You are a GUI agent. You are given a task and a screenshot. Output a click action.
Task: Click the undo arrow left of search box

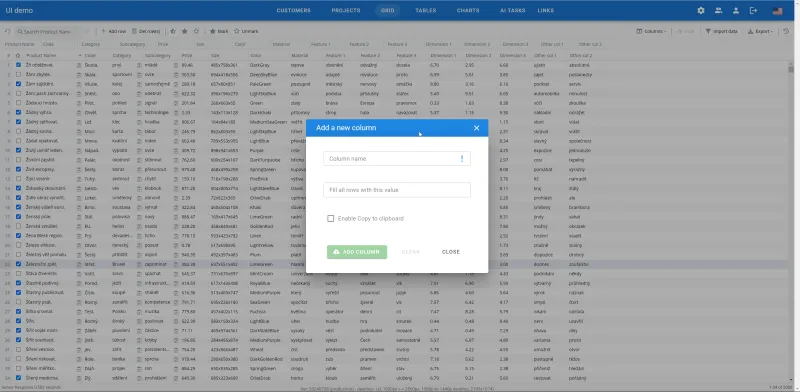click(x=8, y=31)
